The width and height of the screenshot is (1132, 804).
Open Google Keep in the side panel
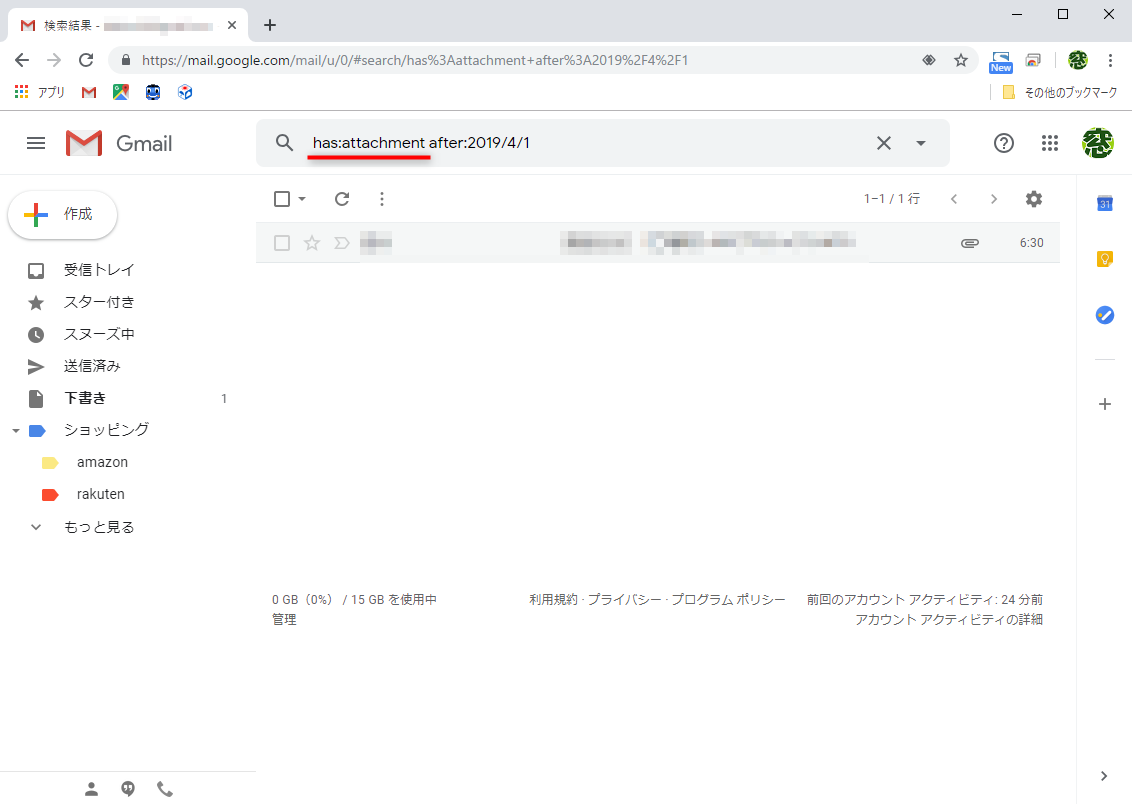1104,259
